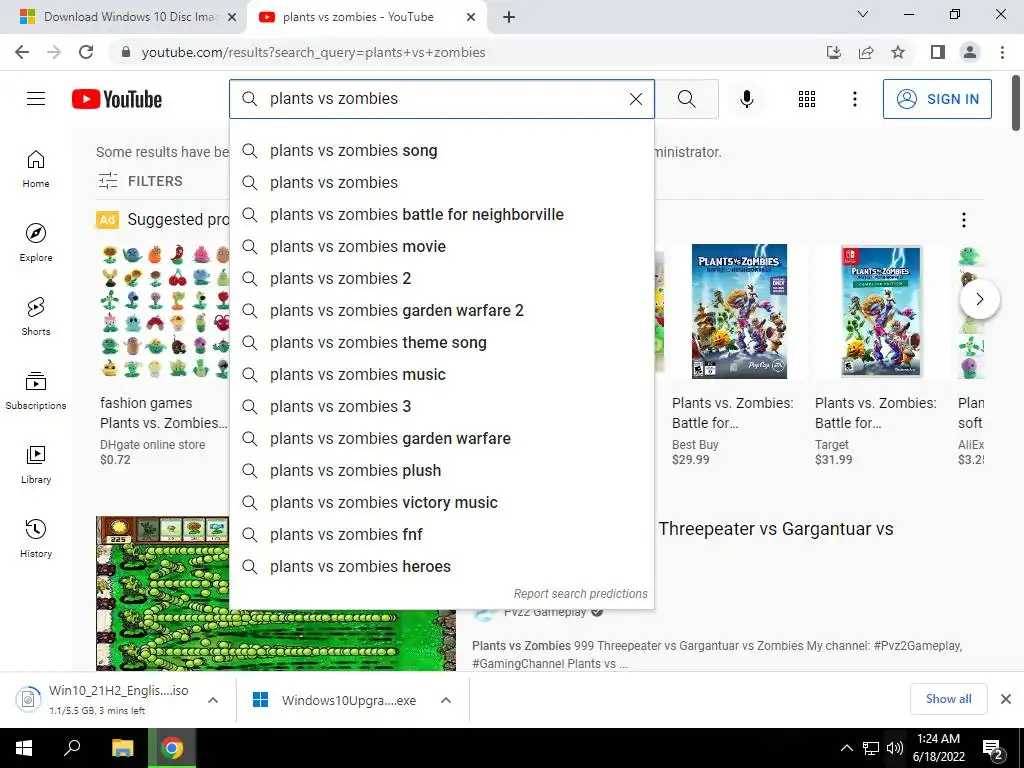1024x768 pixels.
Task: Open Windows Start menu
Action: [x=24, y=748]
